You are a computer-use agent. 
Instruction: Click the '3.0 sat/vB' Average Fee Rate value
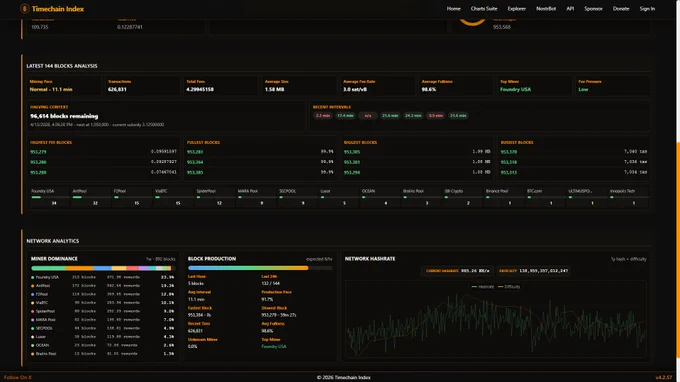tap(355, 89)
